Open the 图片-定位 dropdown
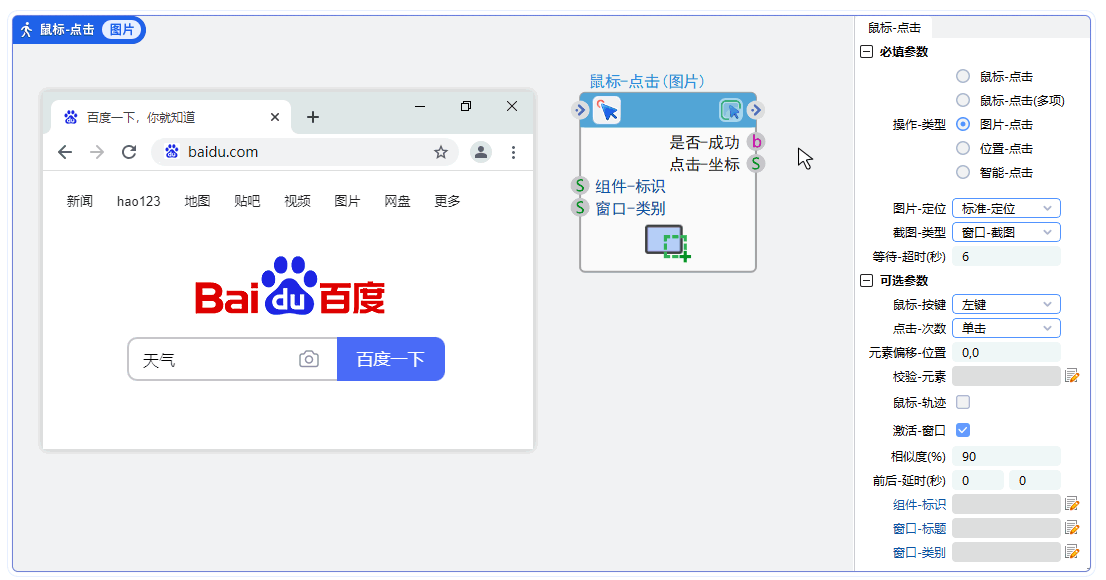The width and height of the screenshot is (1106, 580). pyautogui.click(x=1006, y=208)
